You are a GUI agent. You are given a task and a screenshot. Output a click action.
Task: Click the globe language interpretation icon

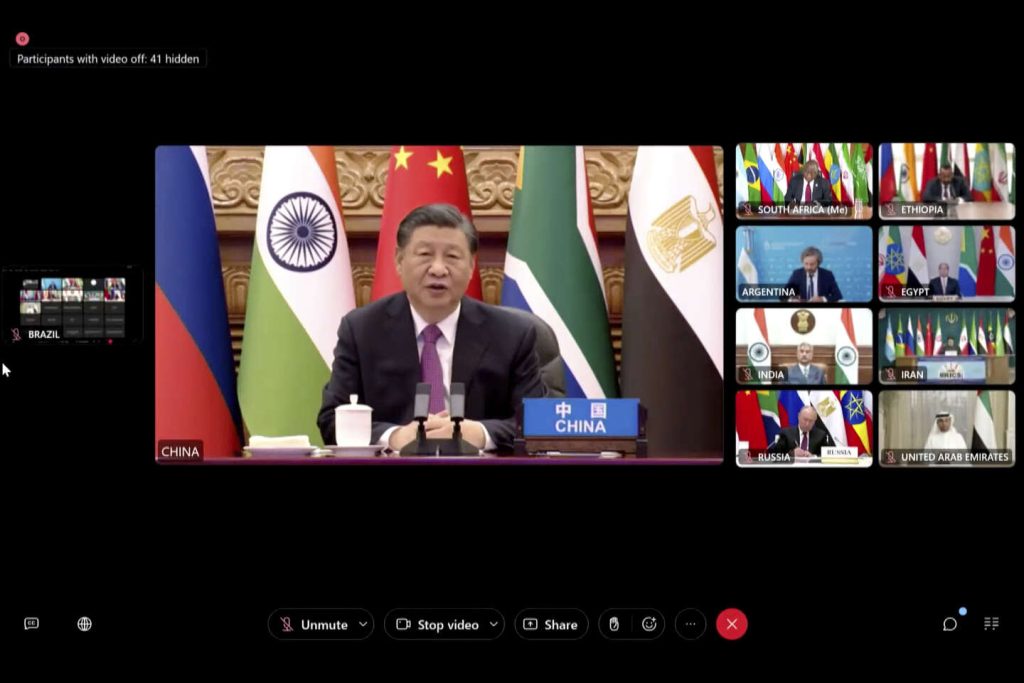tap(85, 624)
